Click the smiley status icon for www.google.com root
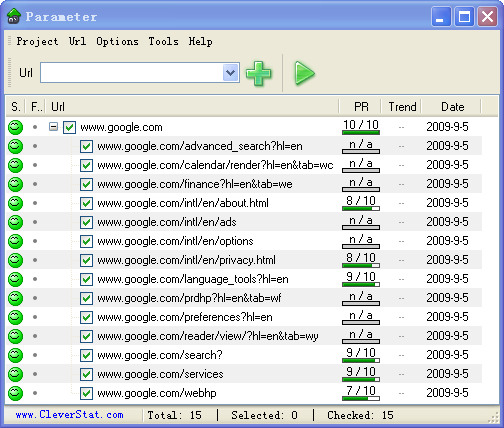The image size is (504, 428). click(15, 127)
